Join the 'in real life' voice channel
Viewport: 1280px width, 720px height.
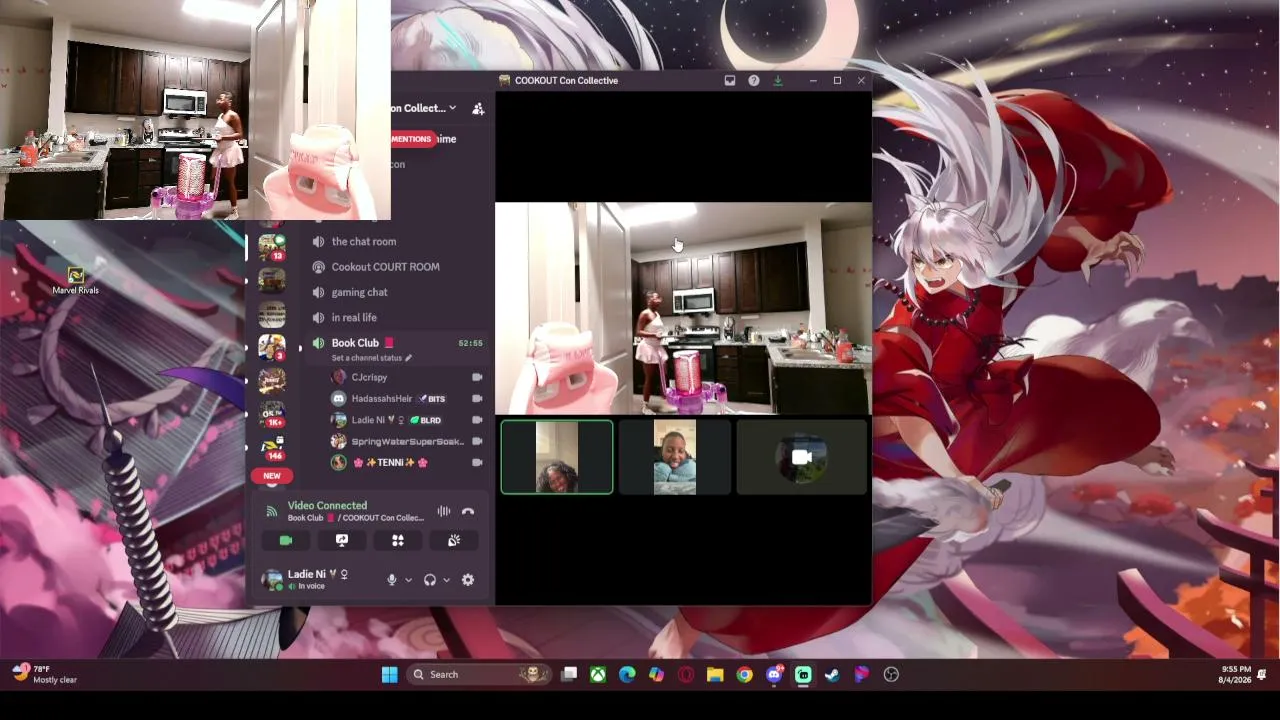click(x=354, y=317)
